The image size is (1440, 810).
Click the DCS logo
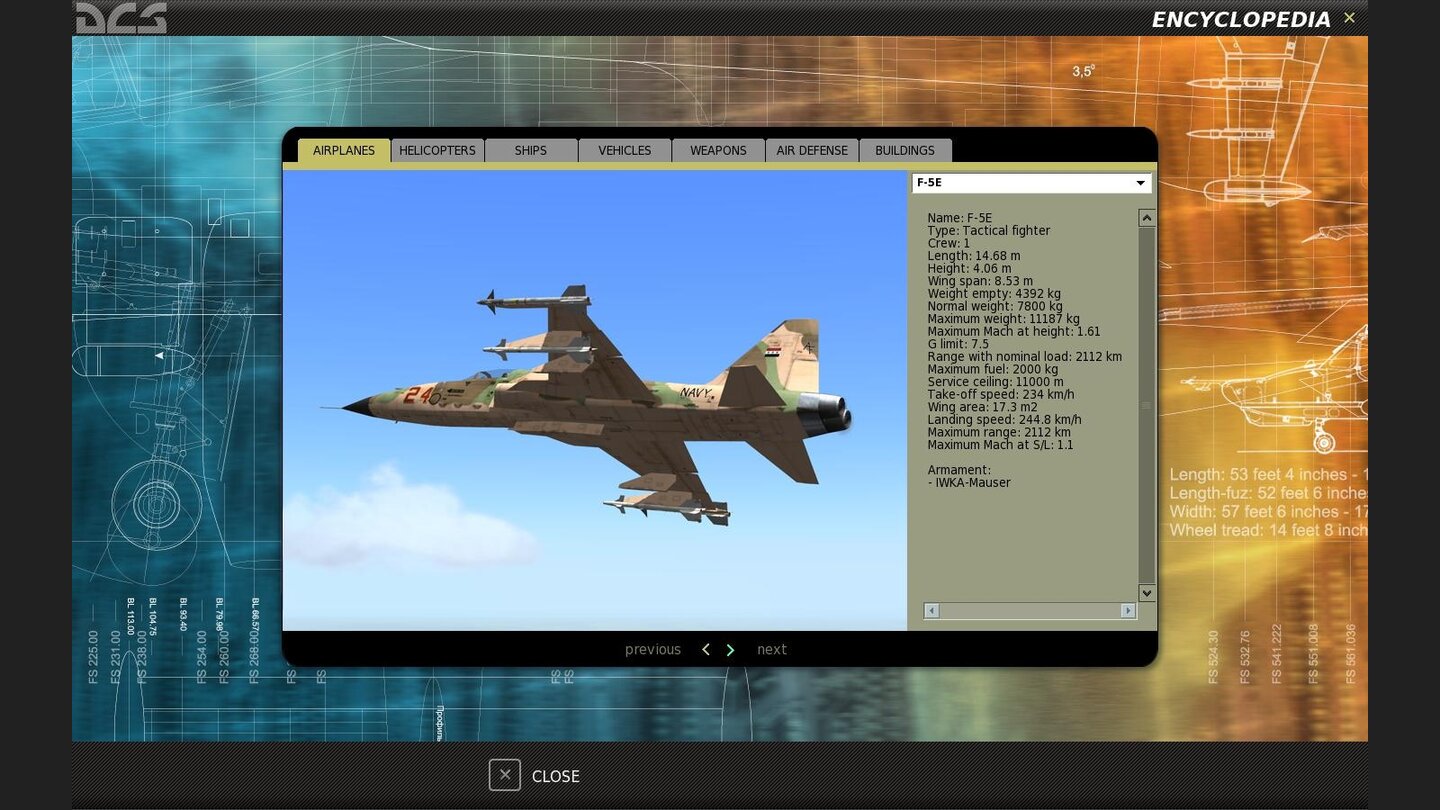click(x=121, y=18)
